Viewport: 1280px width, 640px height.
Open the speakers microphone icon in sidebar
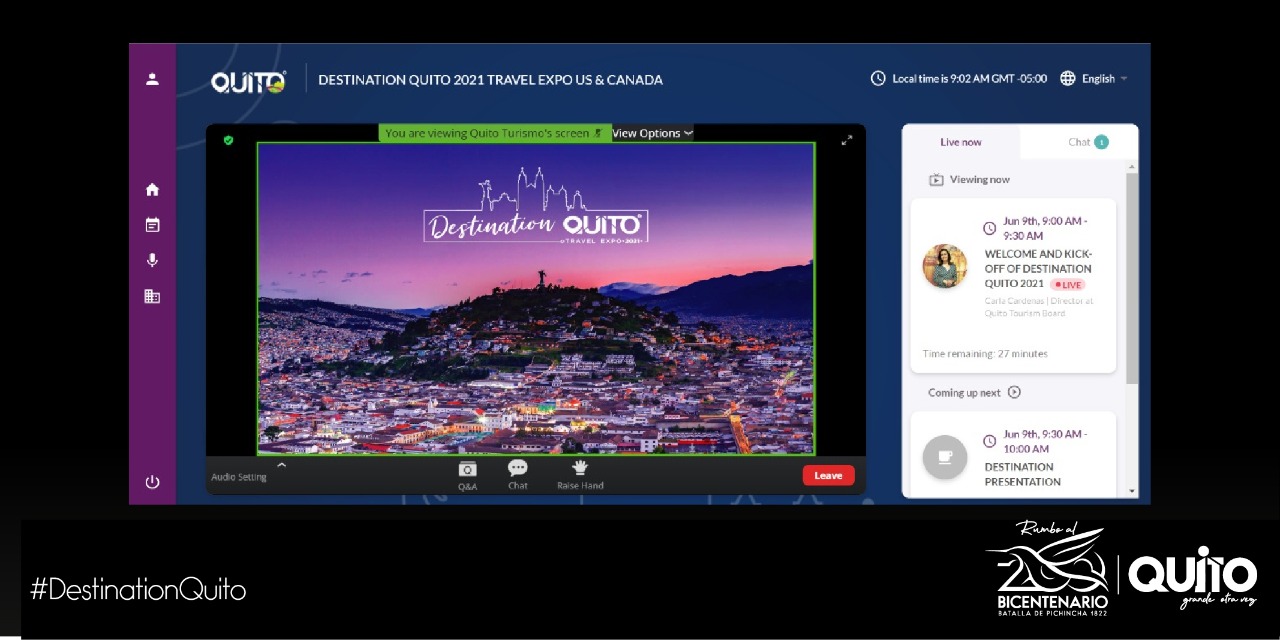click(x=152, y=261)
